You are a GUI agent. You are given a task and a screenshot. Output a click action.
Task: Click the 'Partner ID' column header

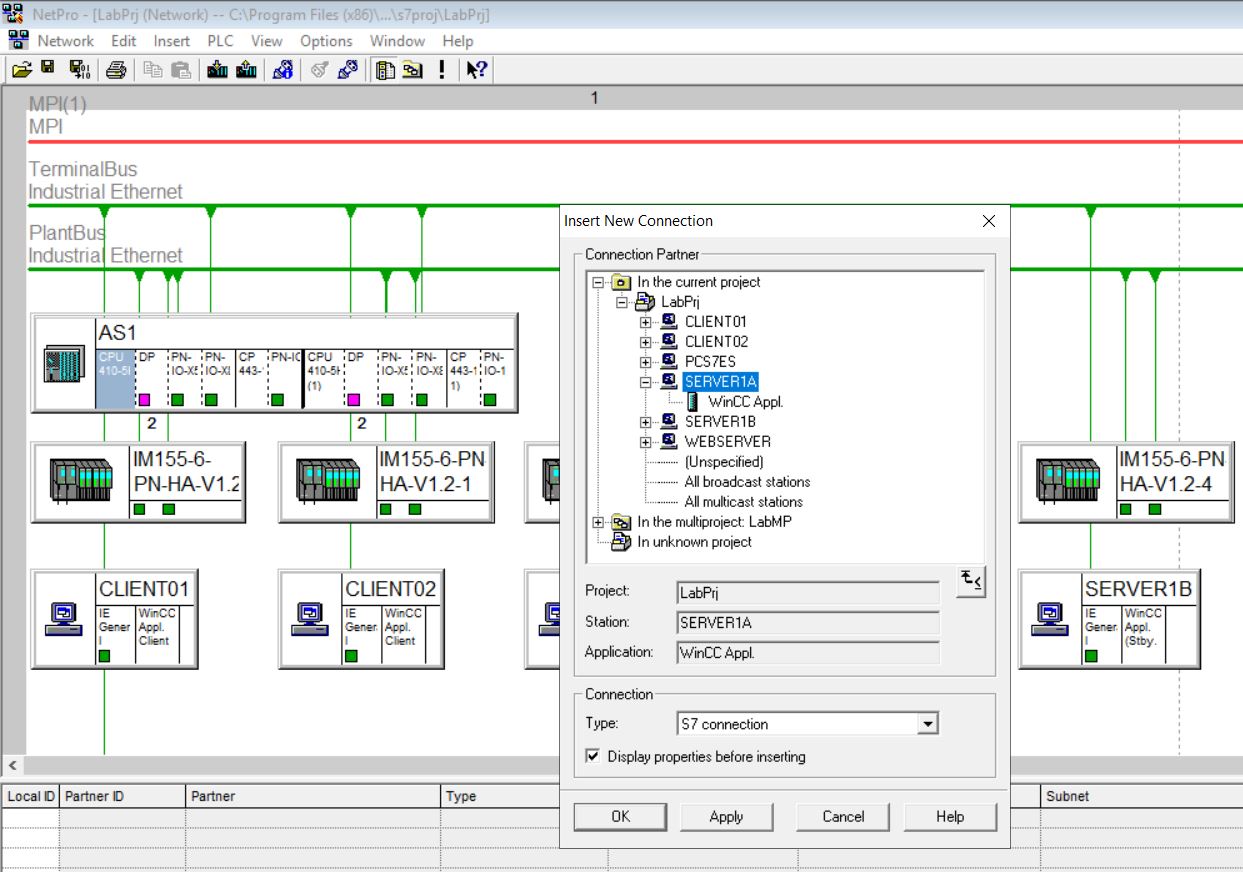click(x=123, y=797)
